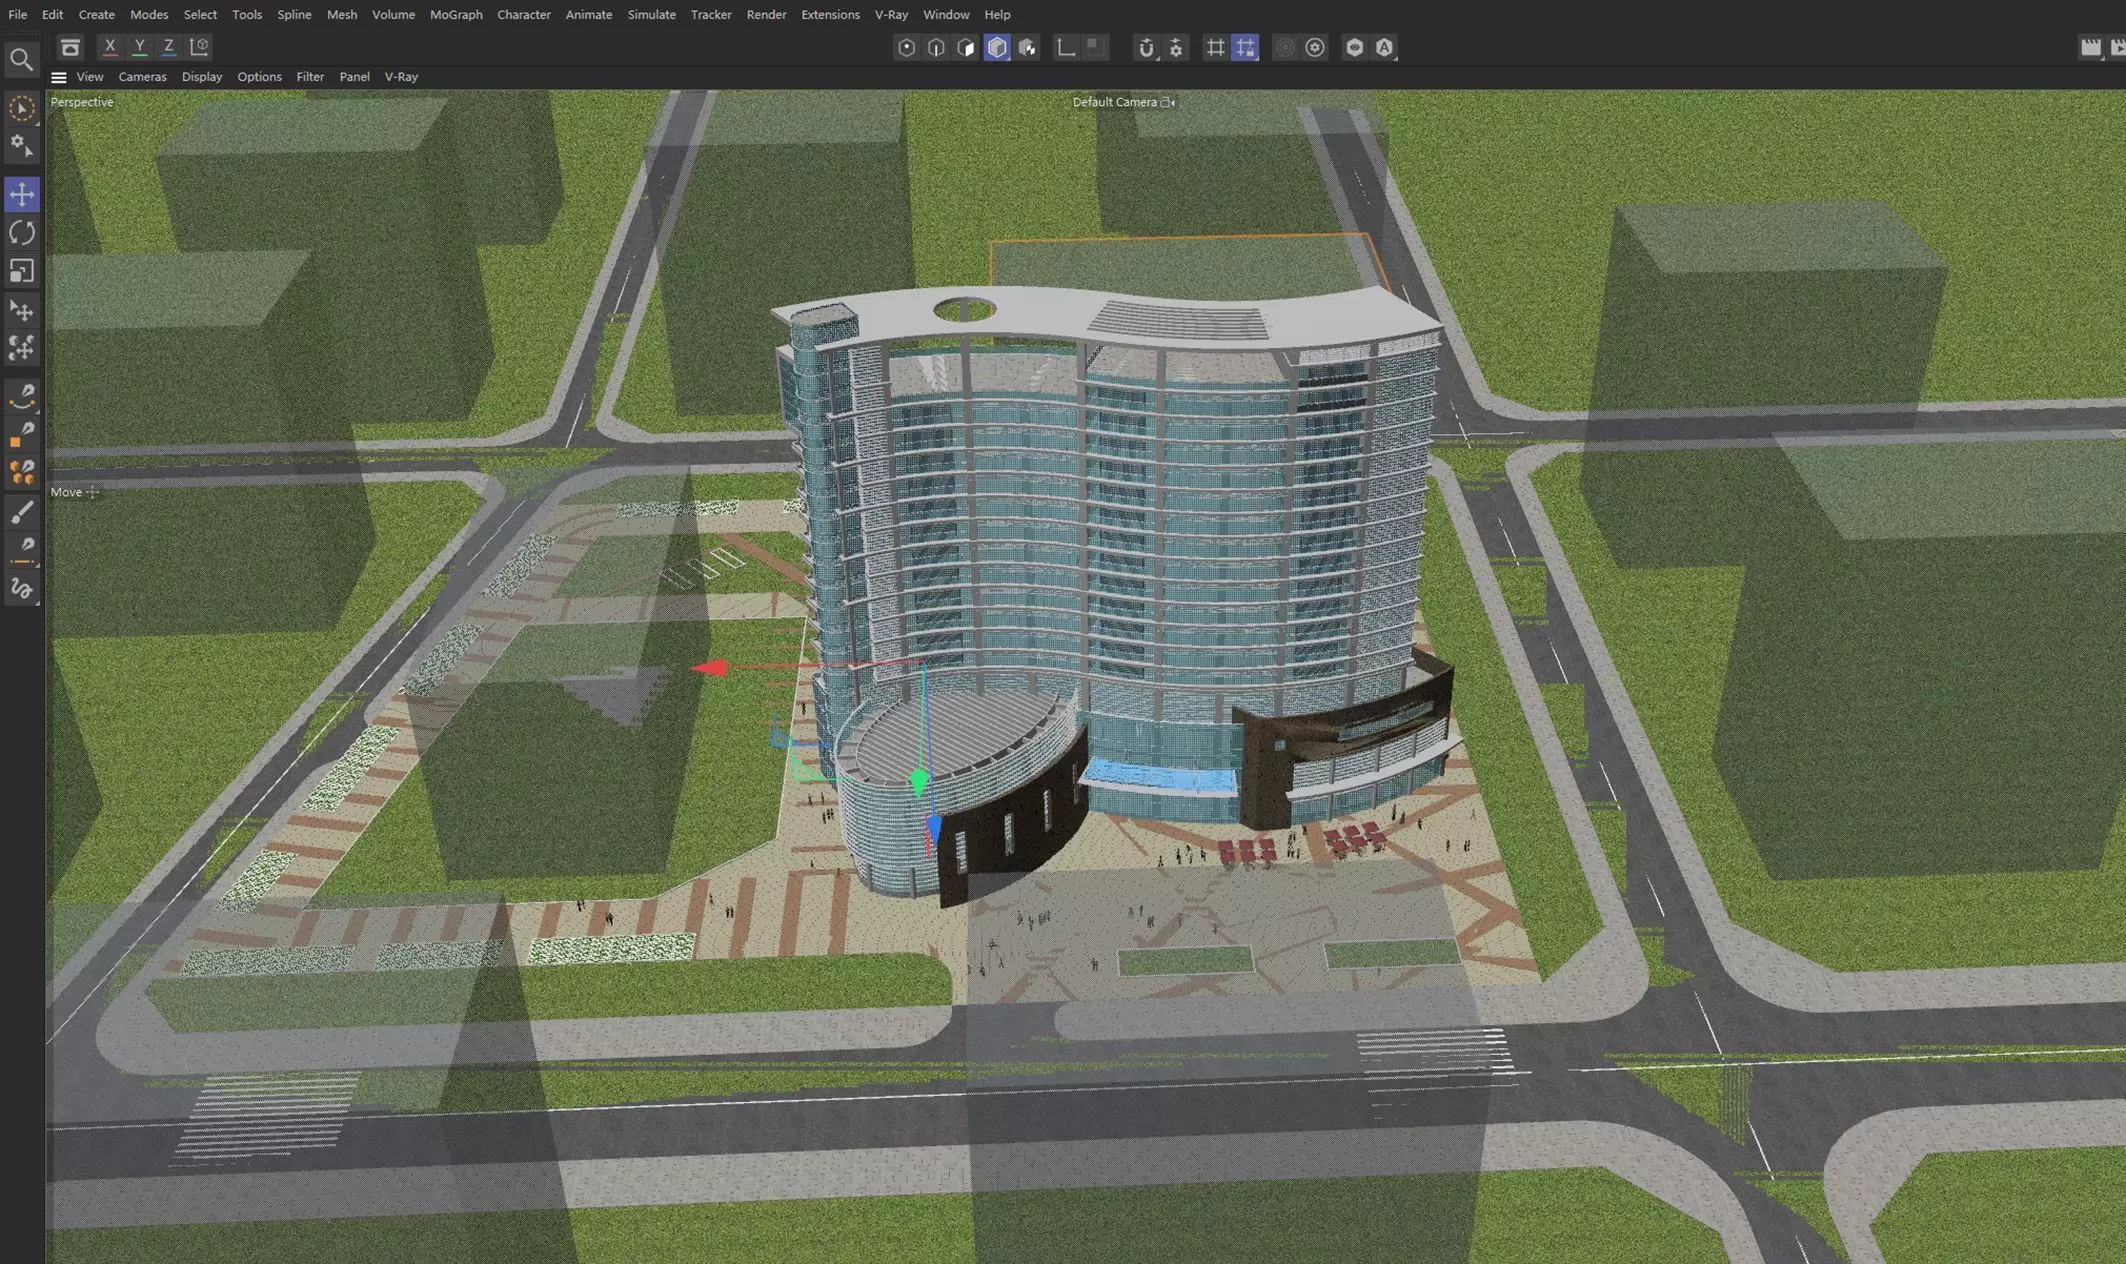Image resolution: width=2126 pixels, height=1264 pixels.
Task: Select the Line Cut pen tool
Action: [21, 549]
